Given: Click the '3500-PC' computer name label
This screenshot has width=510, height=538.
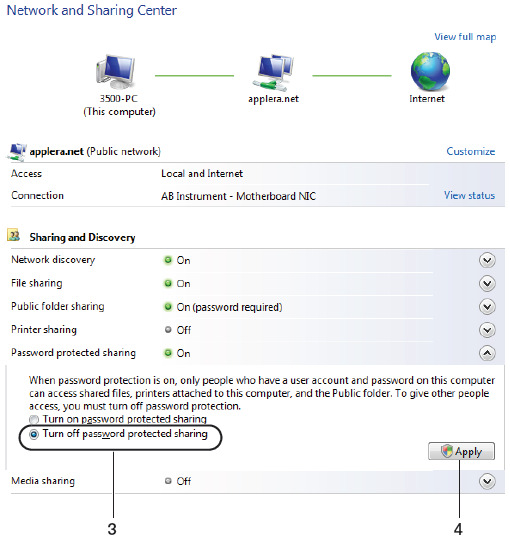Looking at the screenshot, I should point(118,99).
